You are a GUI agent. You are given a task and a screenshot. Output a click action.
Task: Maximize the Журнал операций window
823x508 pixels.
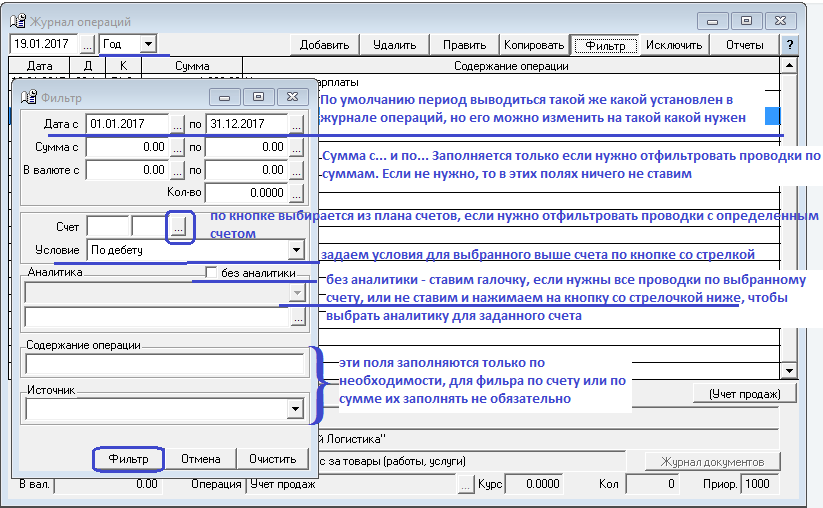click(746, 22)
